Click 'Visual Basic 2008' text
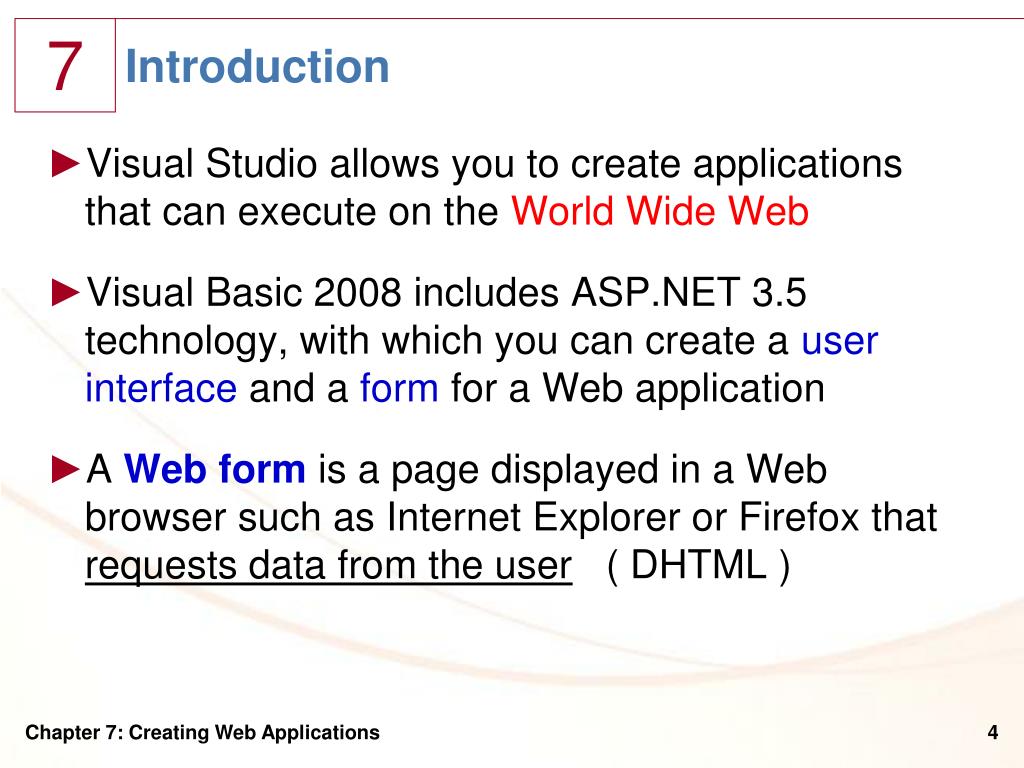The image size is (1024, 768). 244,292
